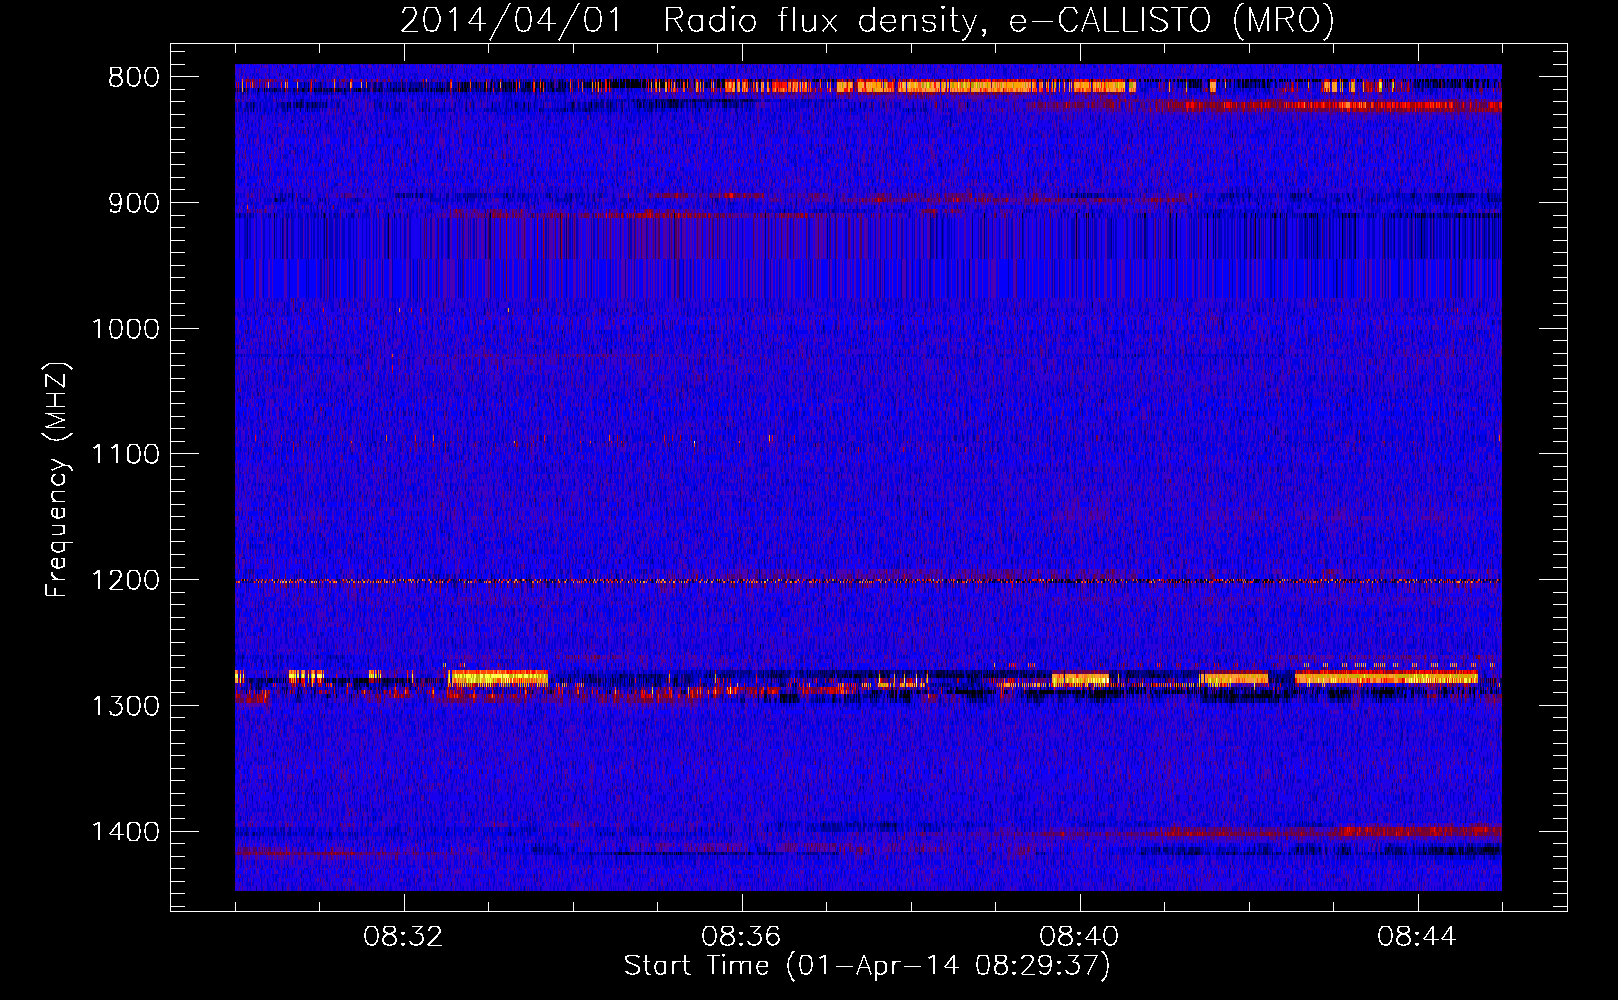Select the 'Frequency (MHZ)' axis label
The height and width of the screenshot is (1000, 1618).
click(57, 480)
